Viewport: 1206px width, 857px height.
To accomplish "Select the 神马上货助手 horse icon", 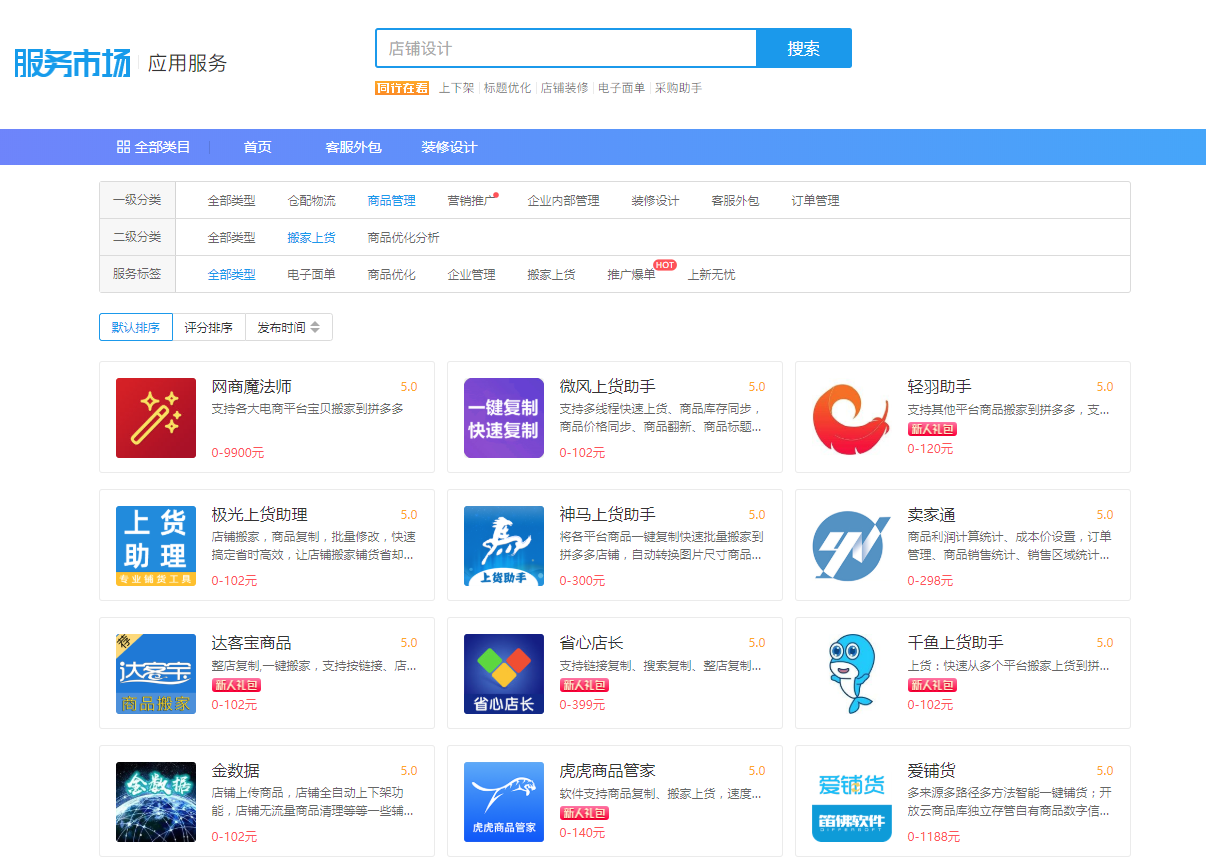I will [x=504, y=546].
